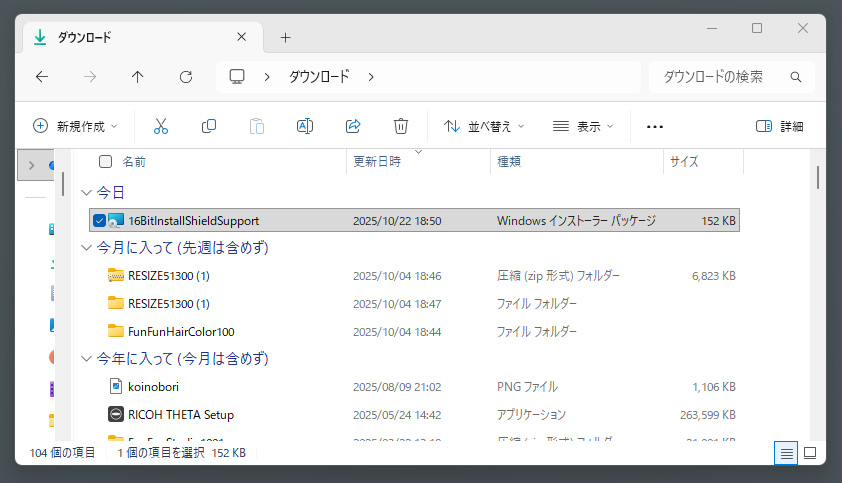Open the 表示 view dropdown

[x=583, y=126]
